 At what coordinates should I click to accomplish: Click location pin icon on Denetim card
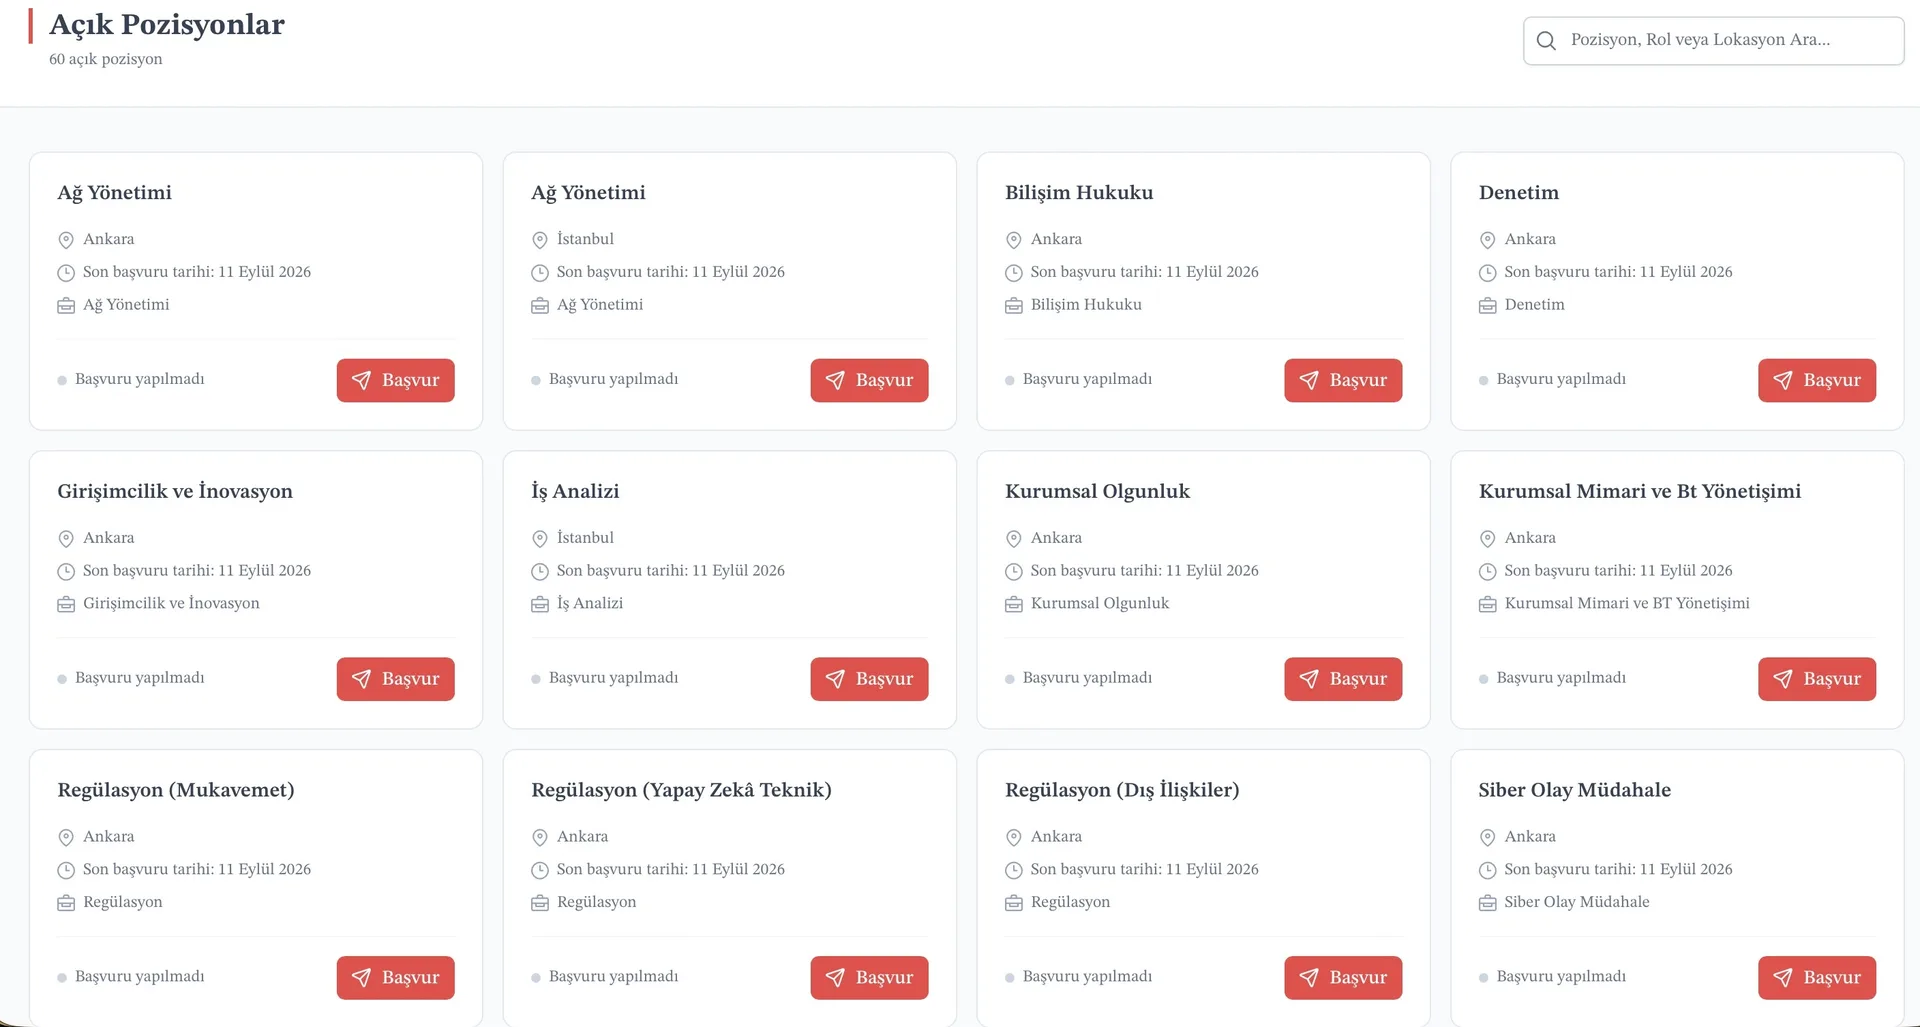(x=1487, y=240)
